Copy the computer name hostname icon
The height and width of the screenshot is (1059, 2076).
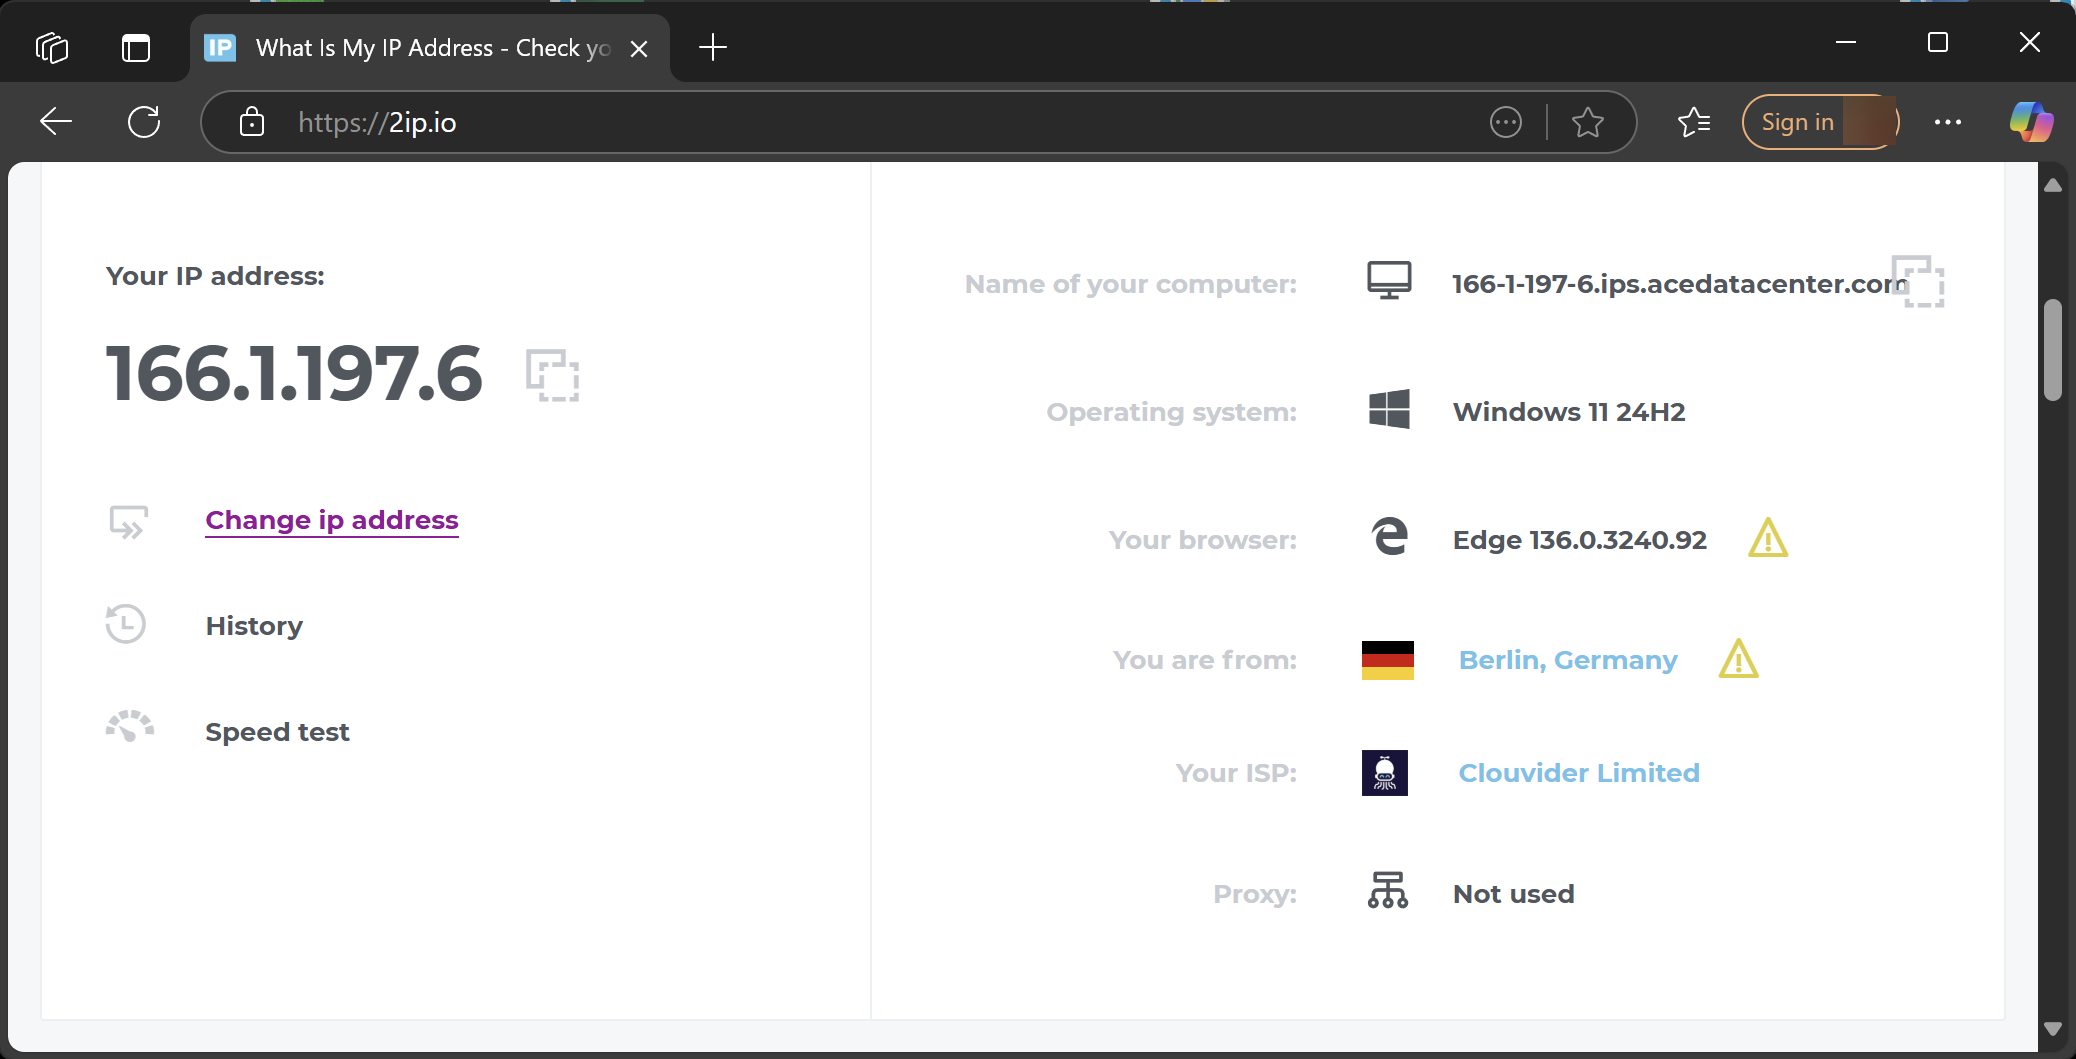pos(1918,282)
